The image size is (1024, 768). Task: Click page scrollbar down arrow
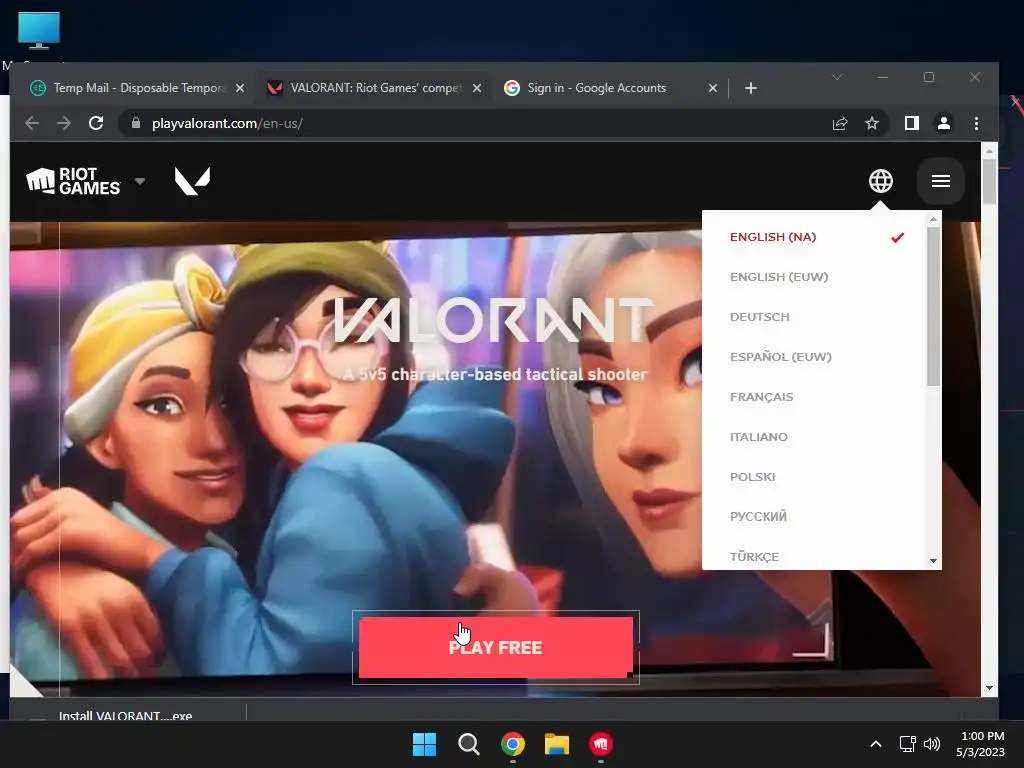pos(989,688)
